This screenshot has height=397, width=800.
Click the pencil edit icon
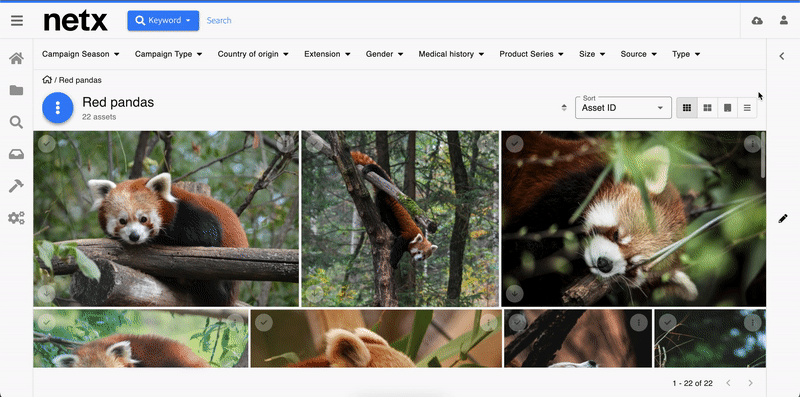tap(783, 218)
